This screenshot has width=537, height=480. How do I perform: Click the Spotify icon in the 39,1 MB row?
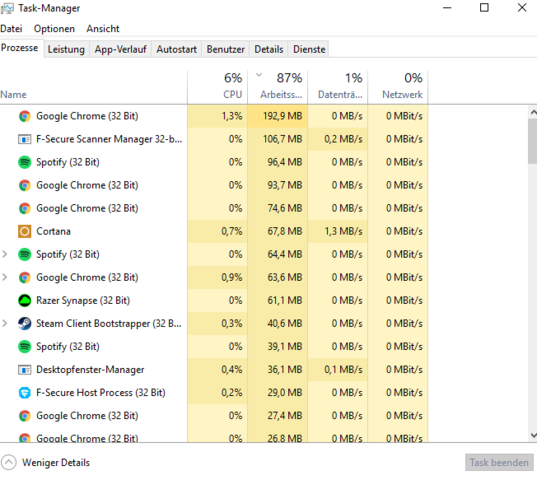point(24,346)
